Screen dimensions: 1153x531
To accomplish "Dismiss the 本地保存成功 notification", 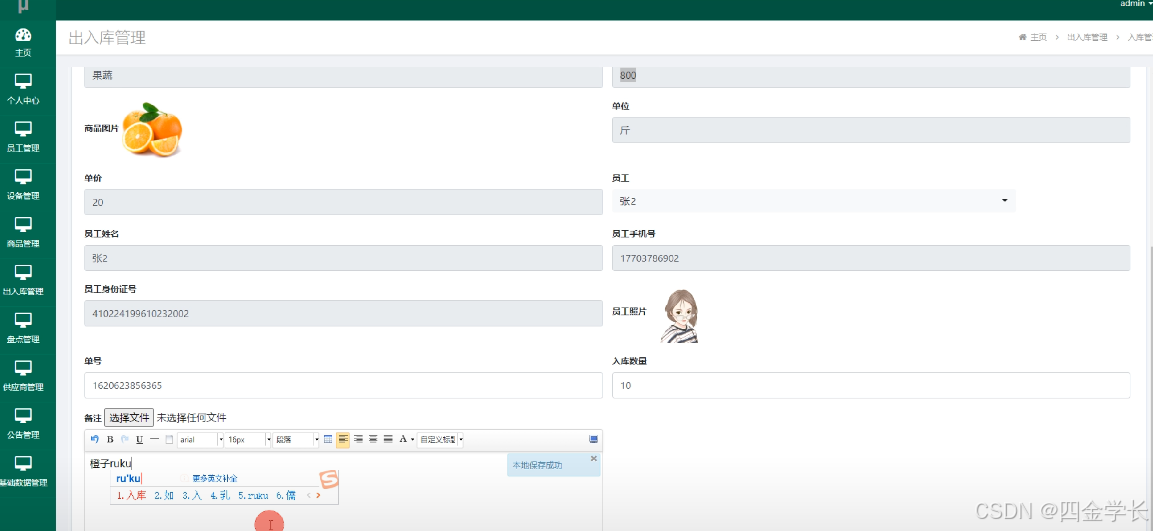I will pos(593,458).
